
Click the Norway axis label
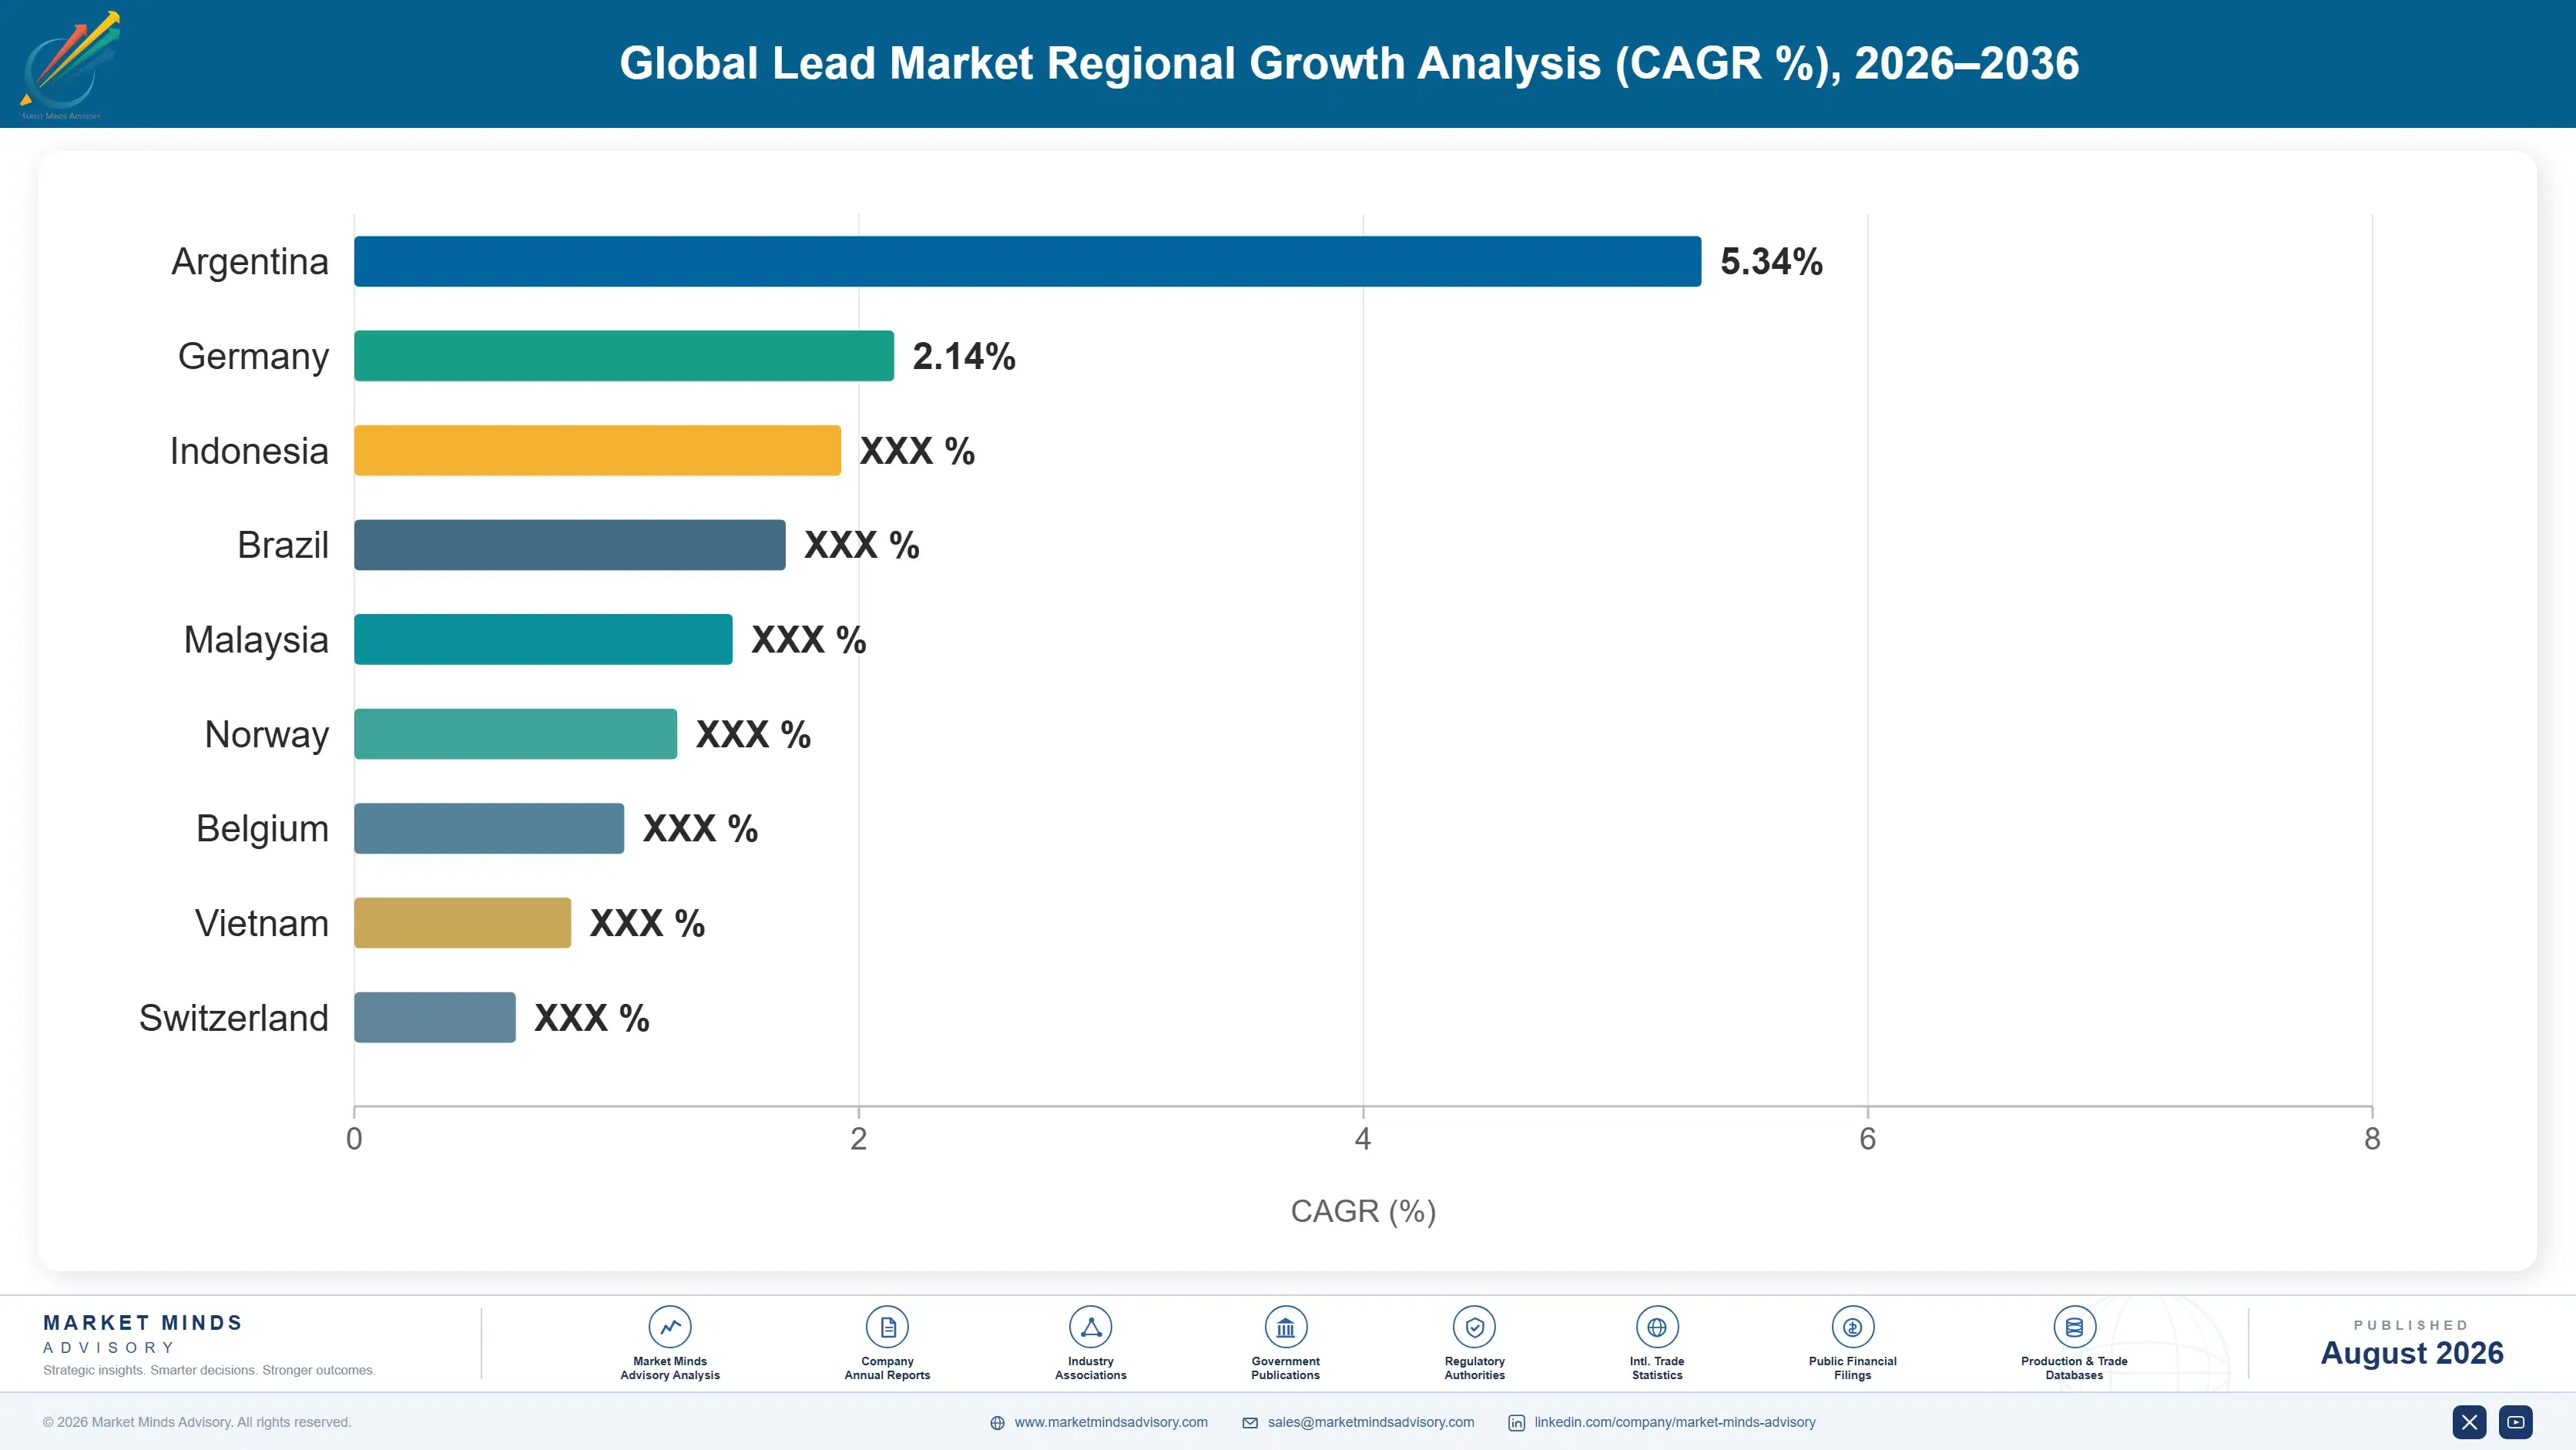[267, 735]
